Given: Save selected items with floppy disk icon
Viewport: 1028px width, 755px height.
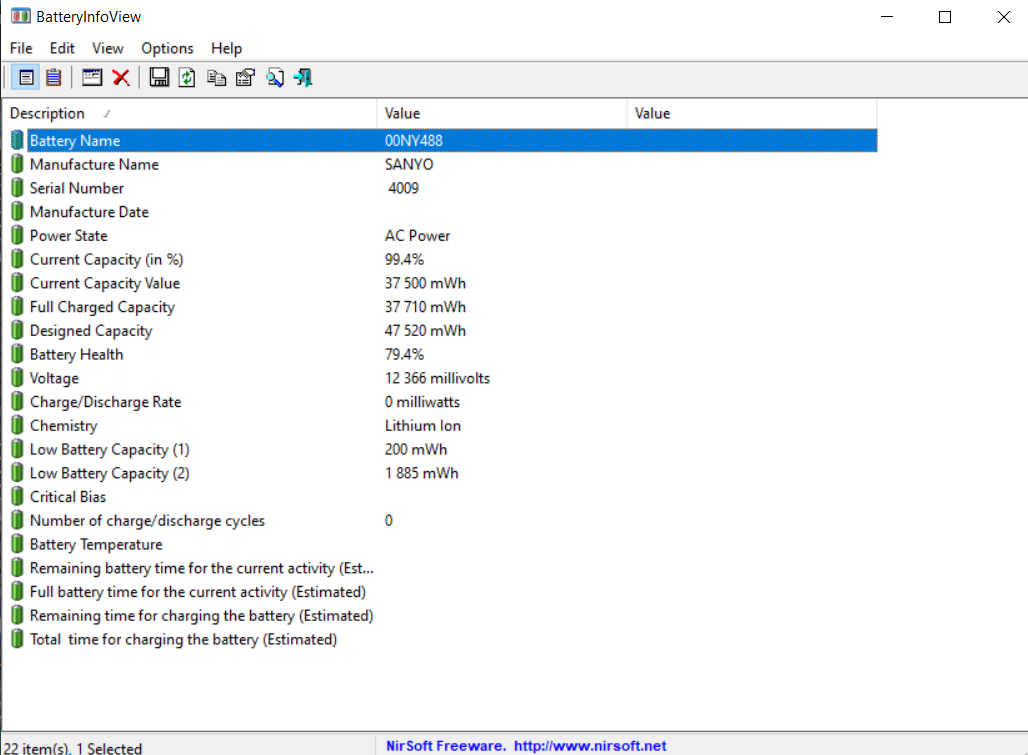Looking at the screenshot, I should pos(159,78).
